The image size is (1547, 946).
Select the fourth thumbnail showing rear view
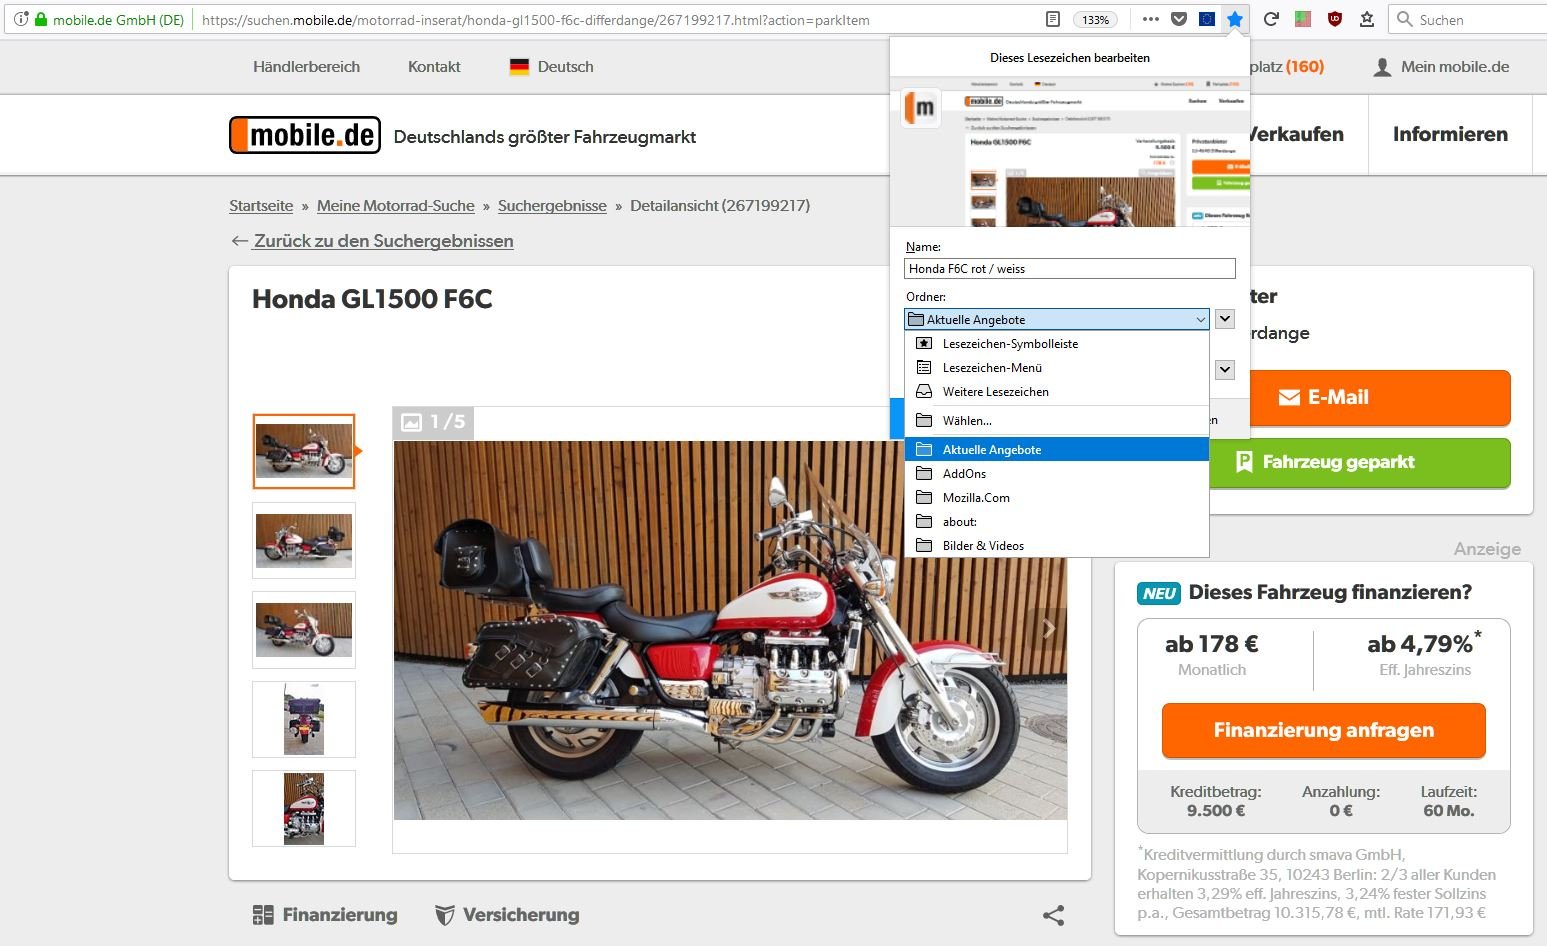[304, 719]
